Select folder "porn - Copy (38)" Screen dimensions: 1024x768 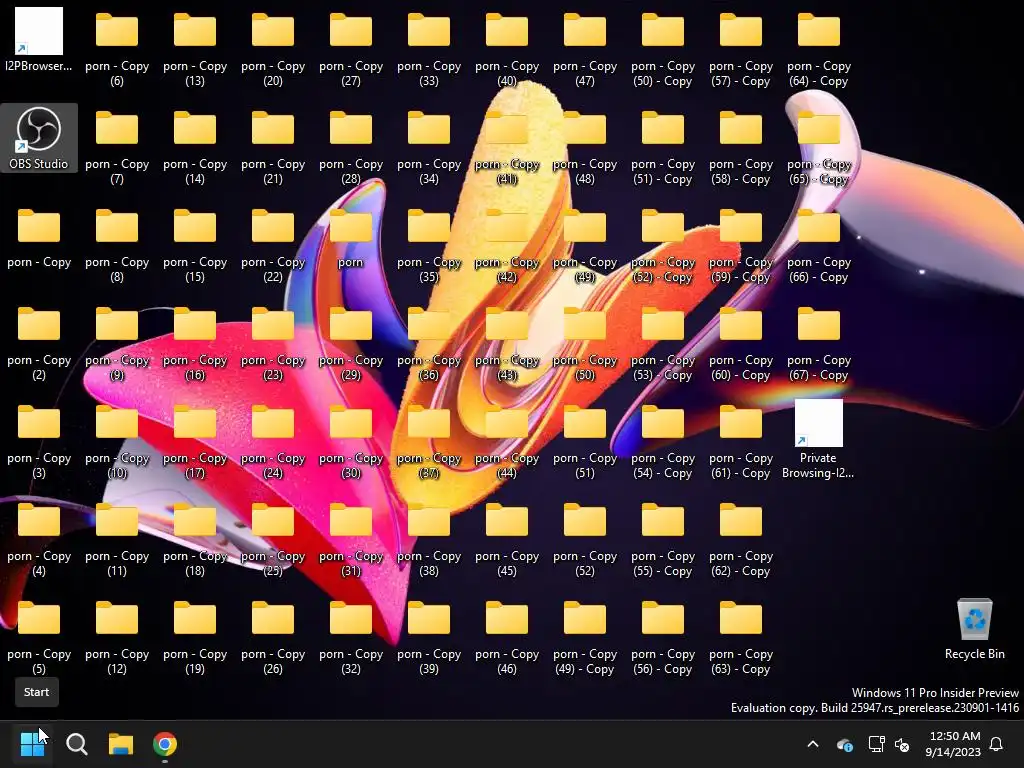point(428,539)
